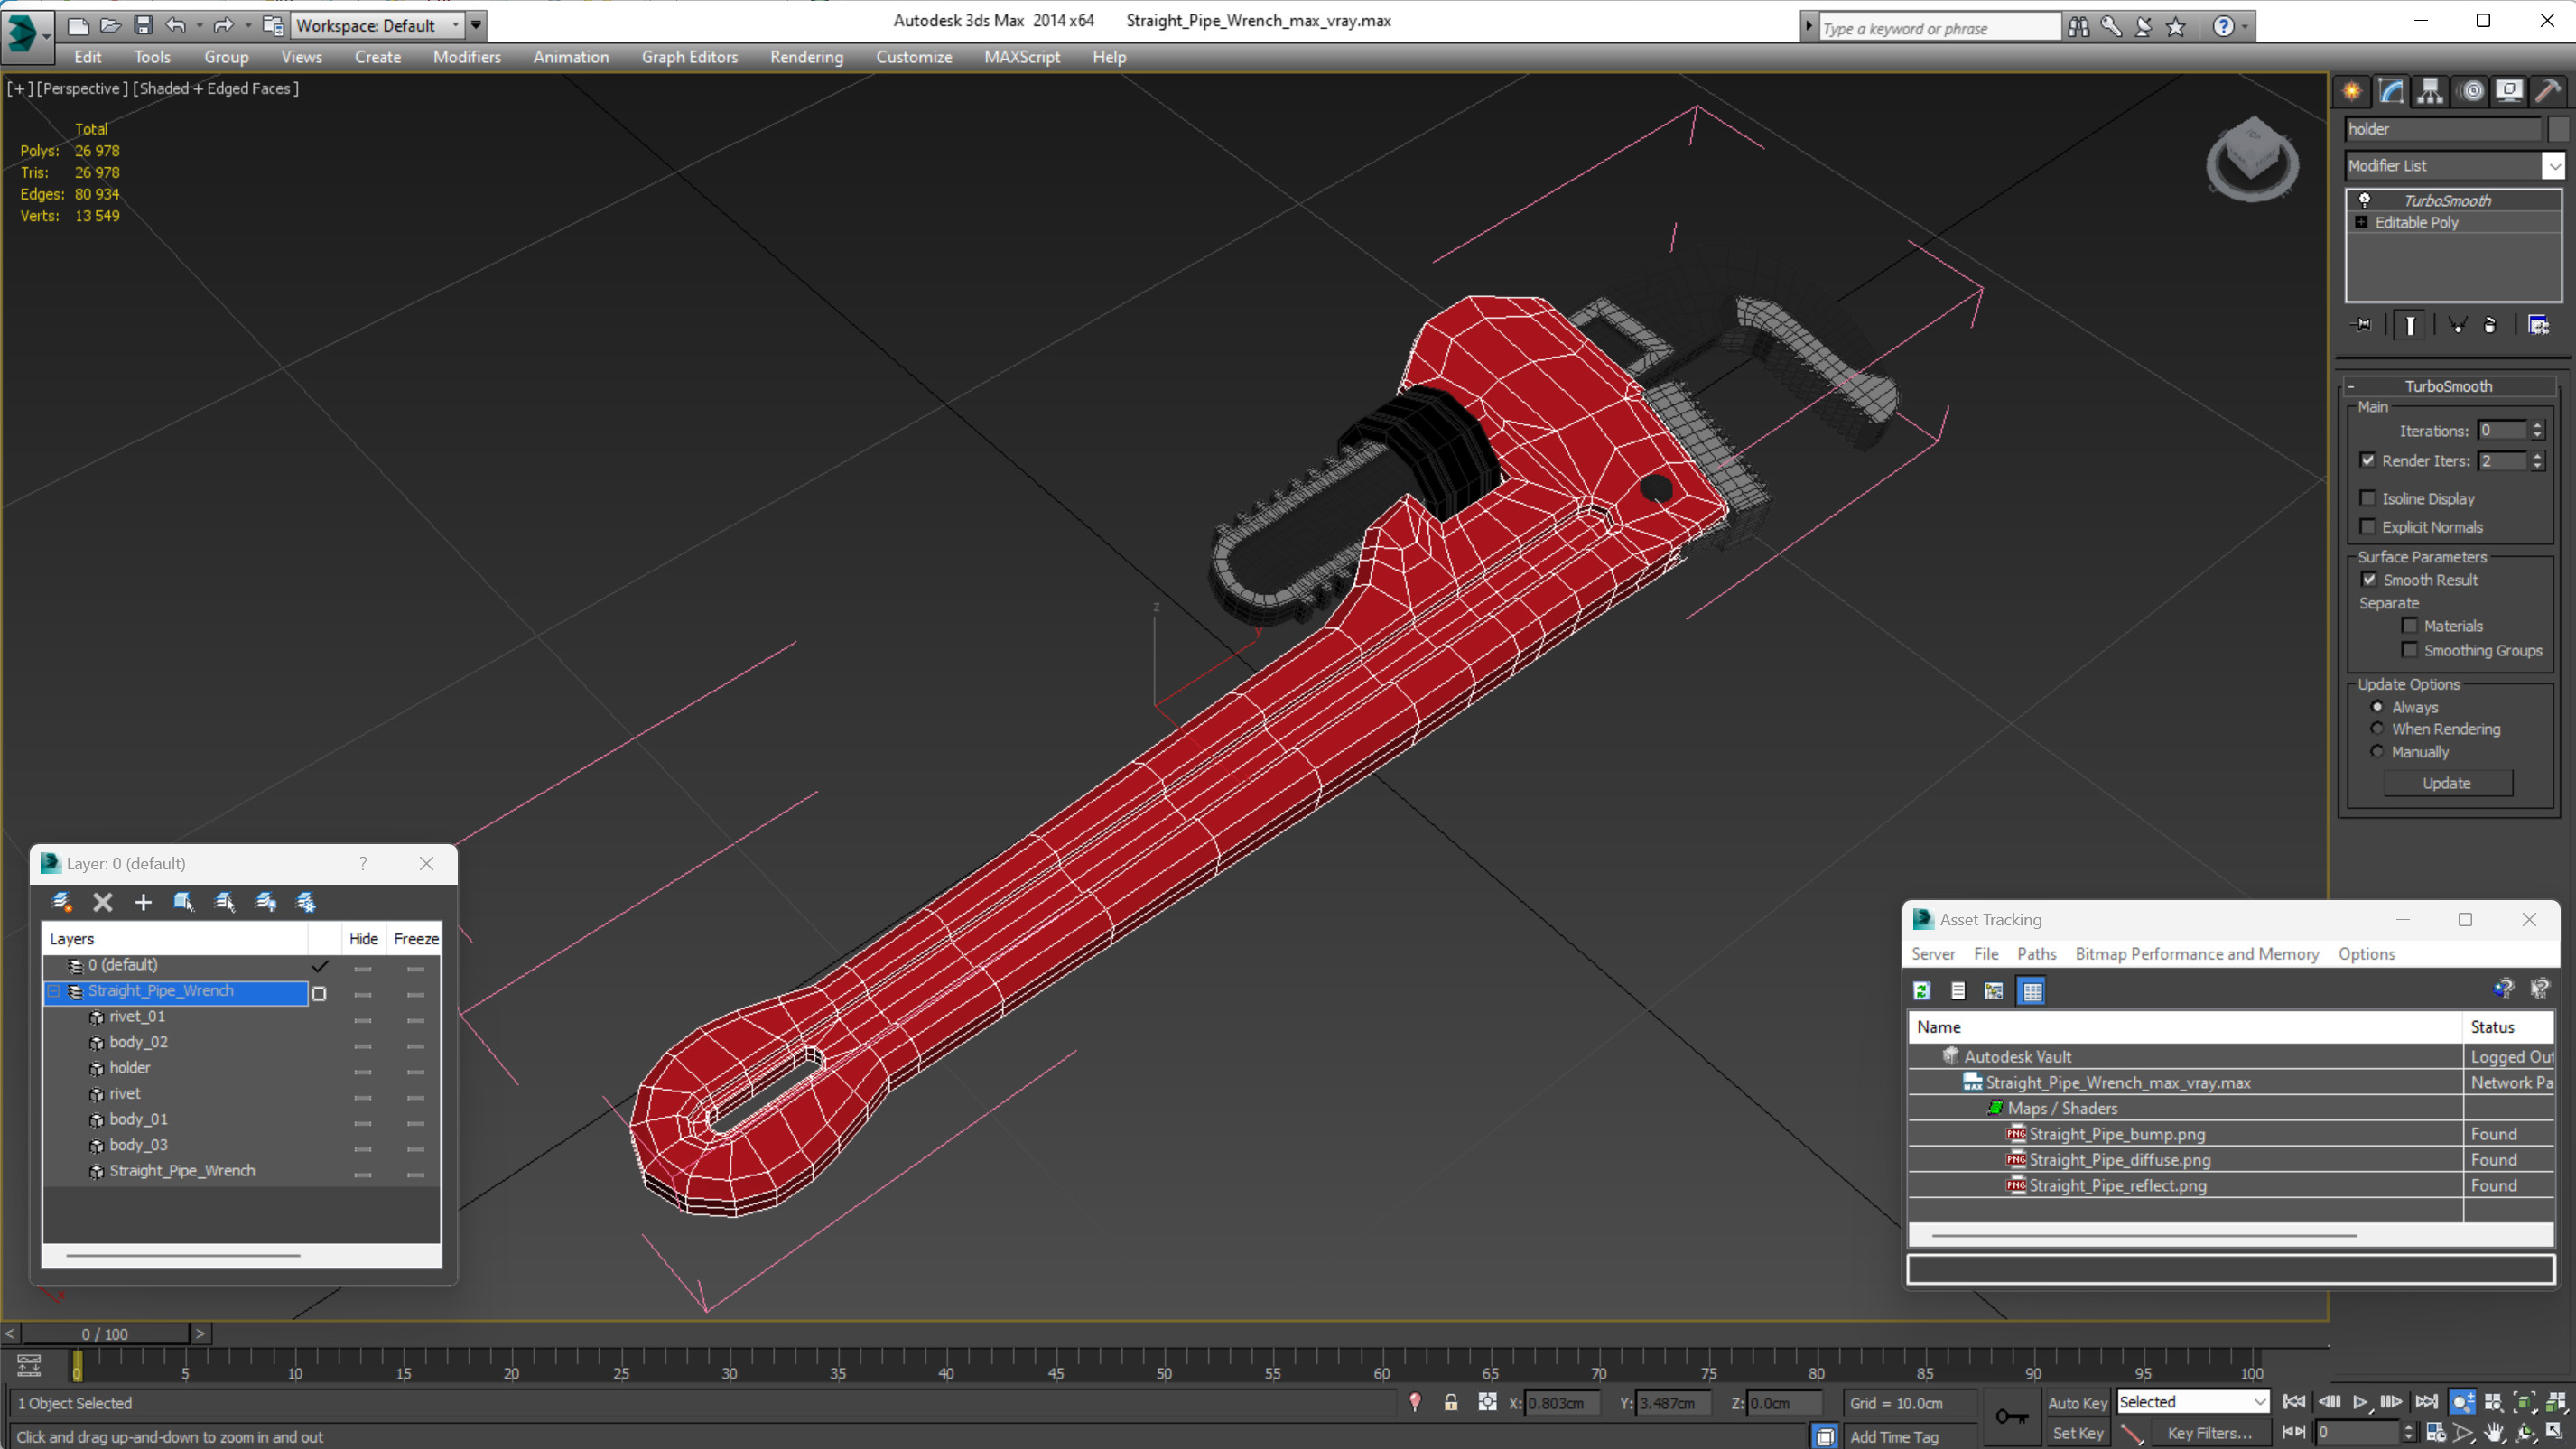Open the Utilities panel tab

coord(2548,91)
